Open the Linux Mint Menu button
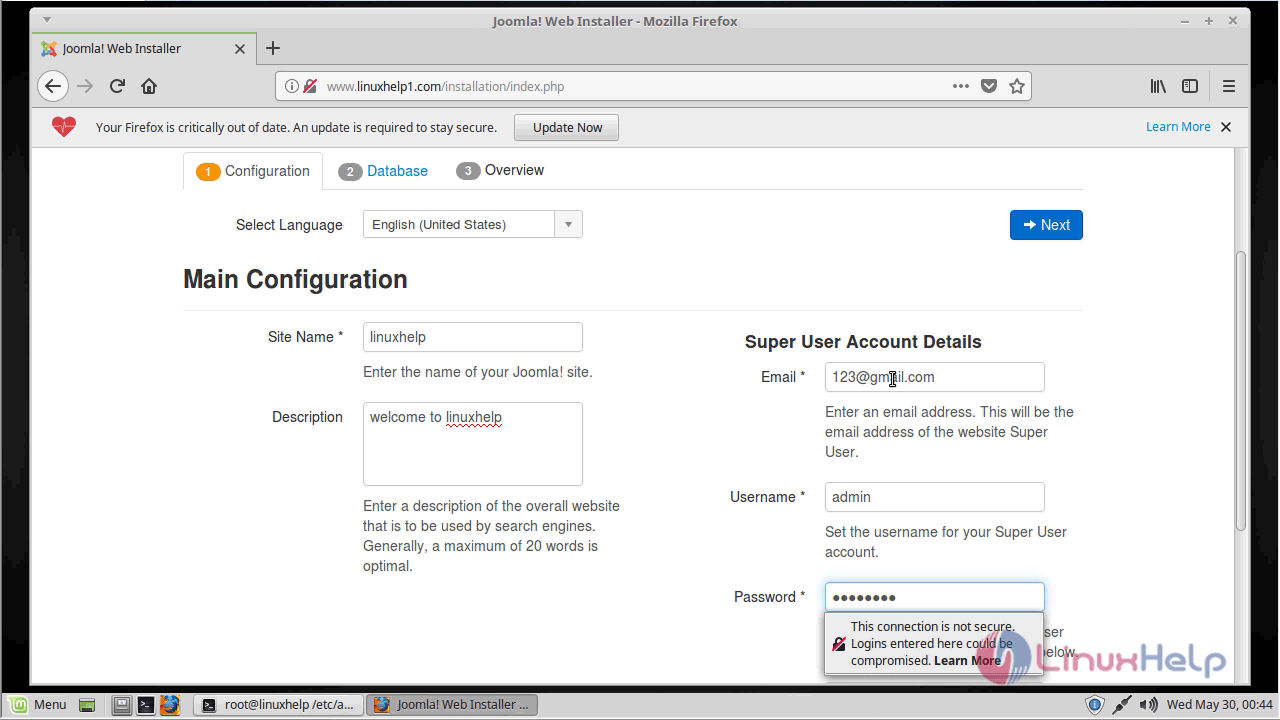Viewport: 1280px width, 720px height. tap(38, 704)
